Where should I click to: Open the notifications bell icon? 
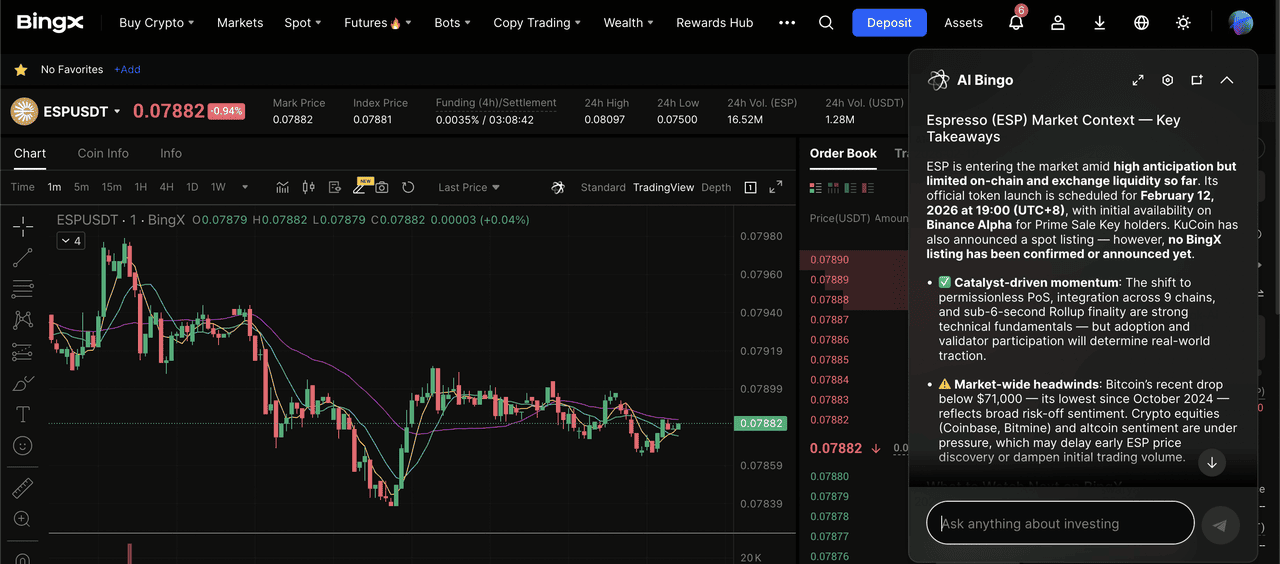(x=1016, y=23)
